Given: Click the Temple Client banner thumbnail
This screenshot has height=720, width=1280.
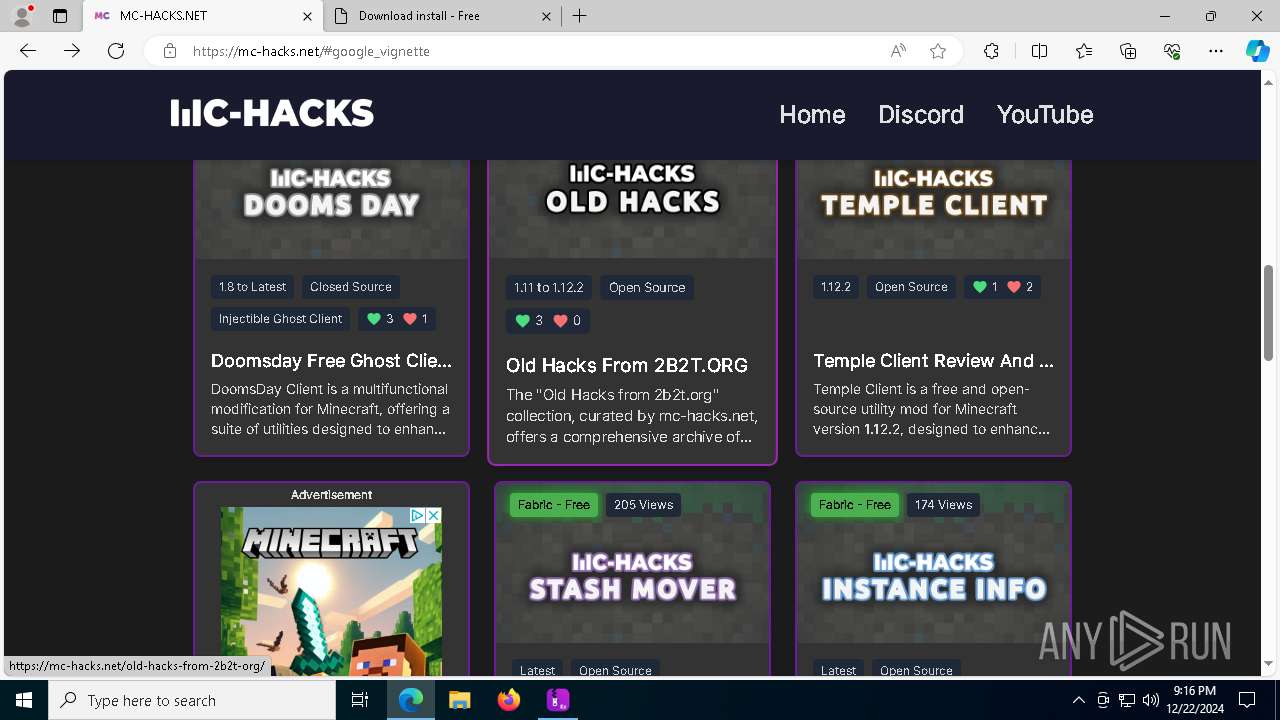Looking at the screenshot, I should (933, 209).
